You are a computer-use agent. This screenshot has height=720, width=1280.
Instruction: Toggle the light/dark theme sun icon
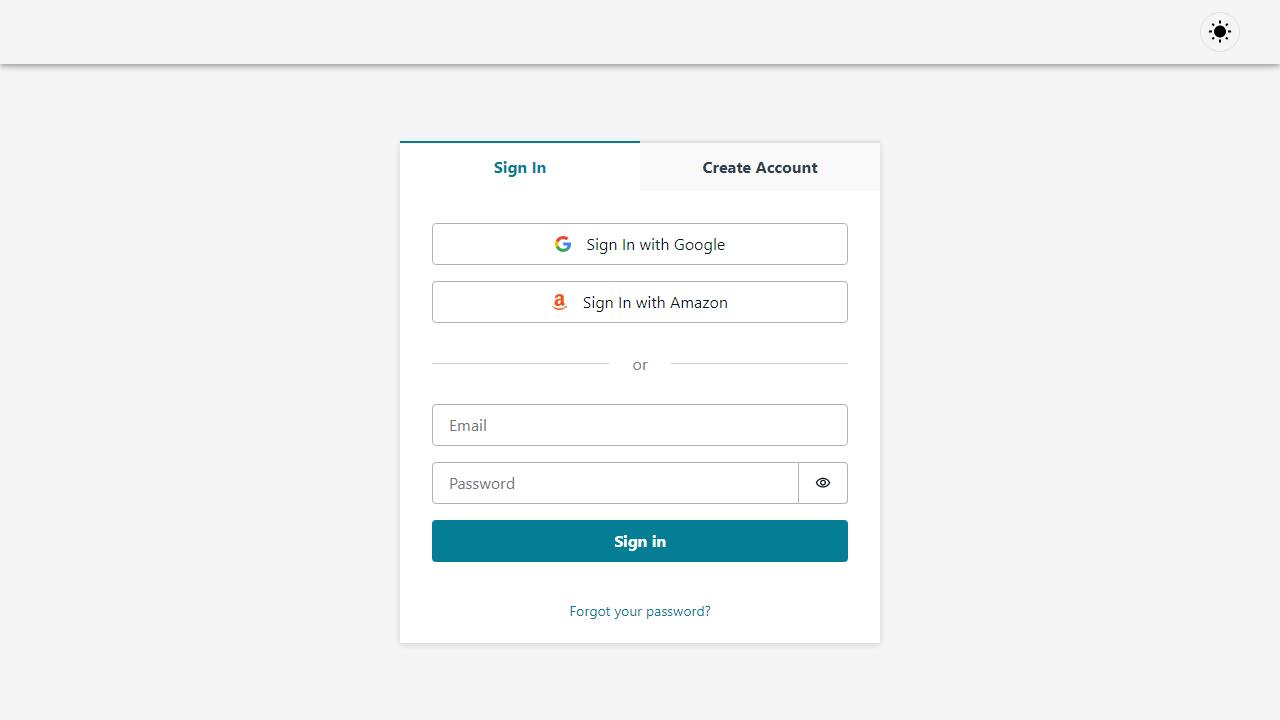(x=1220, y=32)
